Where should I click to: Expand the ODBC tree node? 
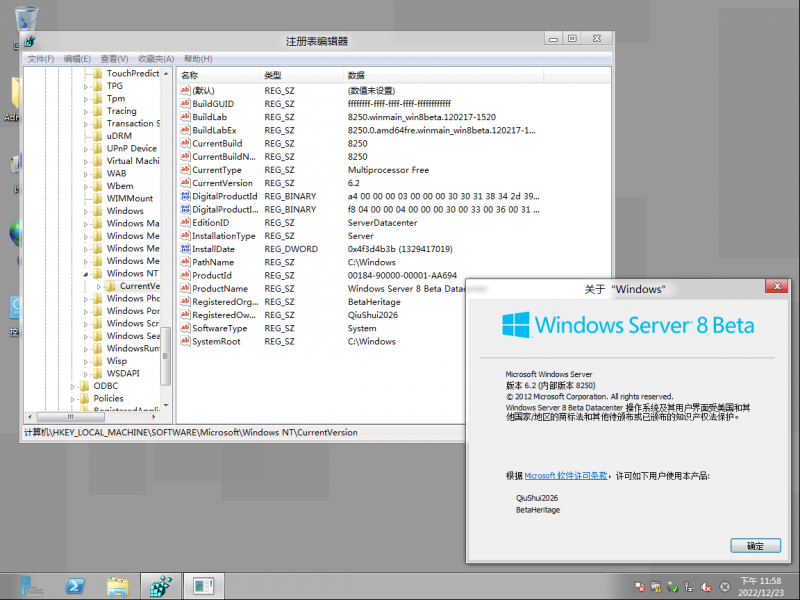click(x=72, y=387)
